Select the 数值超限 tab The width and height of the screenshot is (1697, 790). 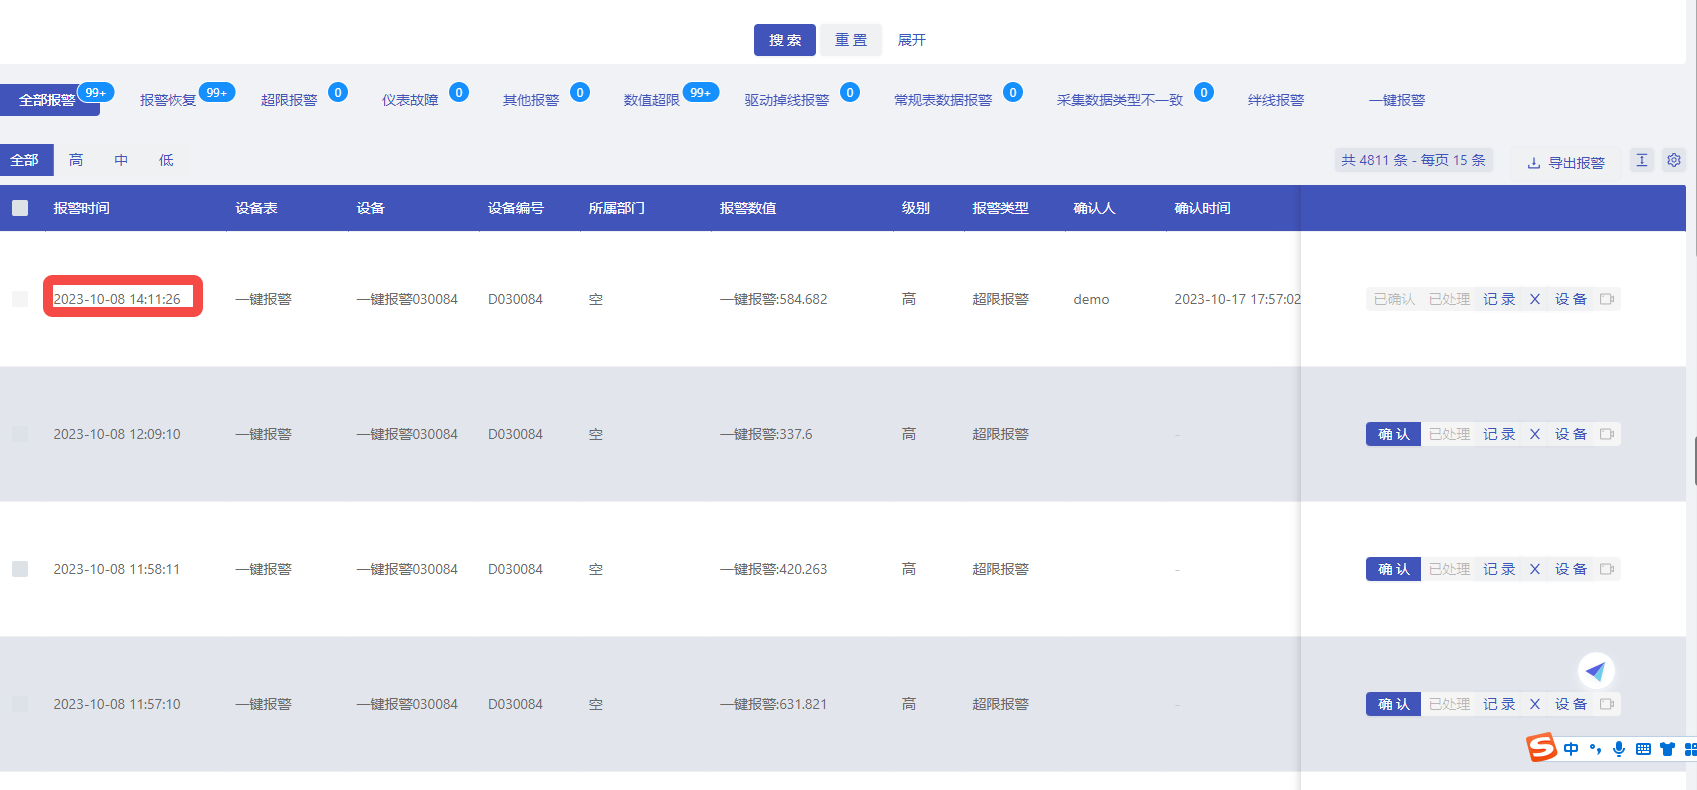[x=652, y=100]
